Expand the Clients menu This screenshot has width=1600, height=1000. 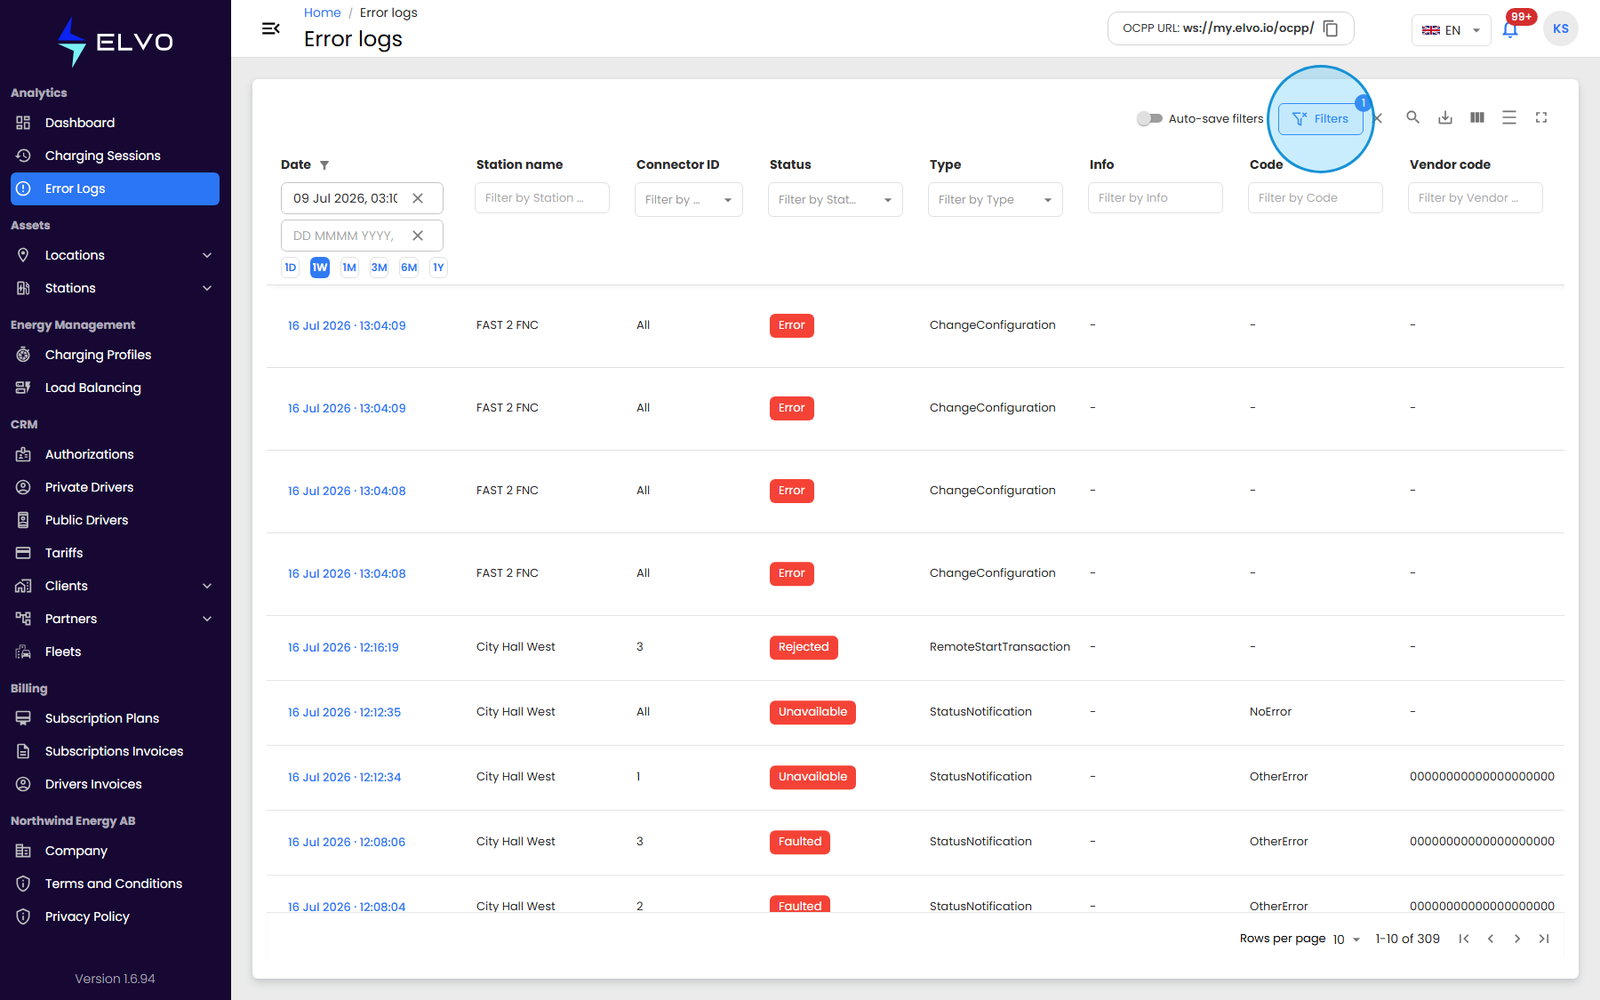[115, 586]
